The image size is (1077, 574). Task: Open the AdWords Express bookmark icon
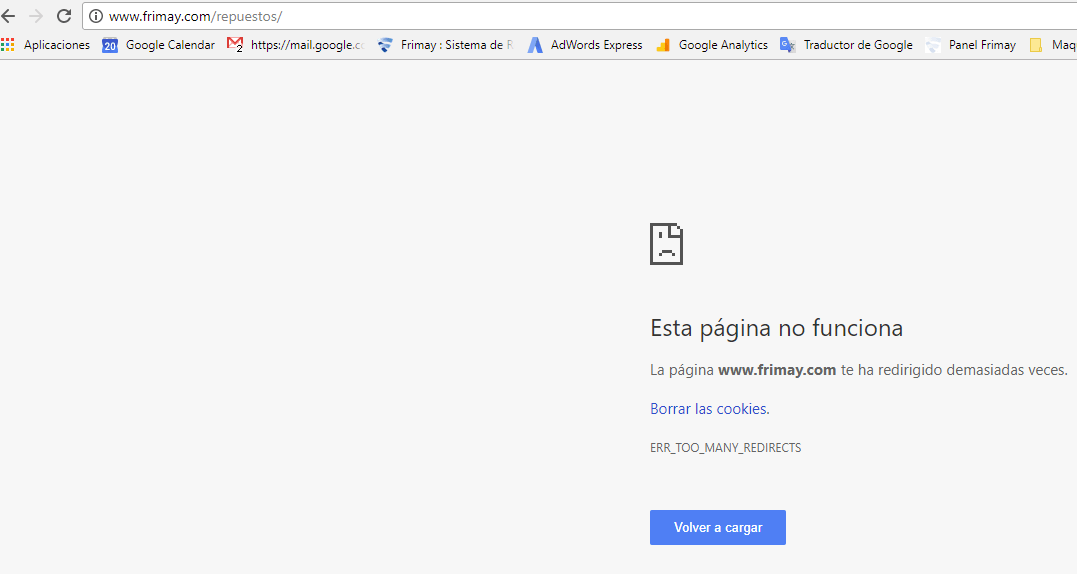click(x=535, y=45)
